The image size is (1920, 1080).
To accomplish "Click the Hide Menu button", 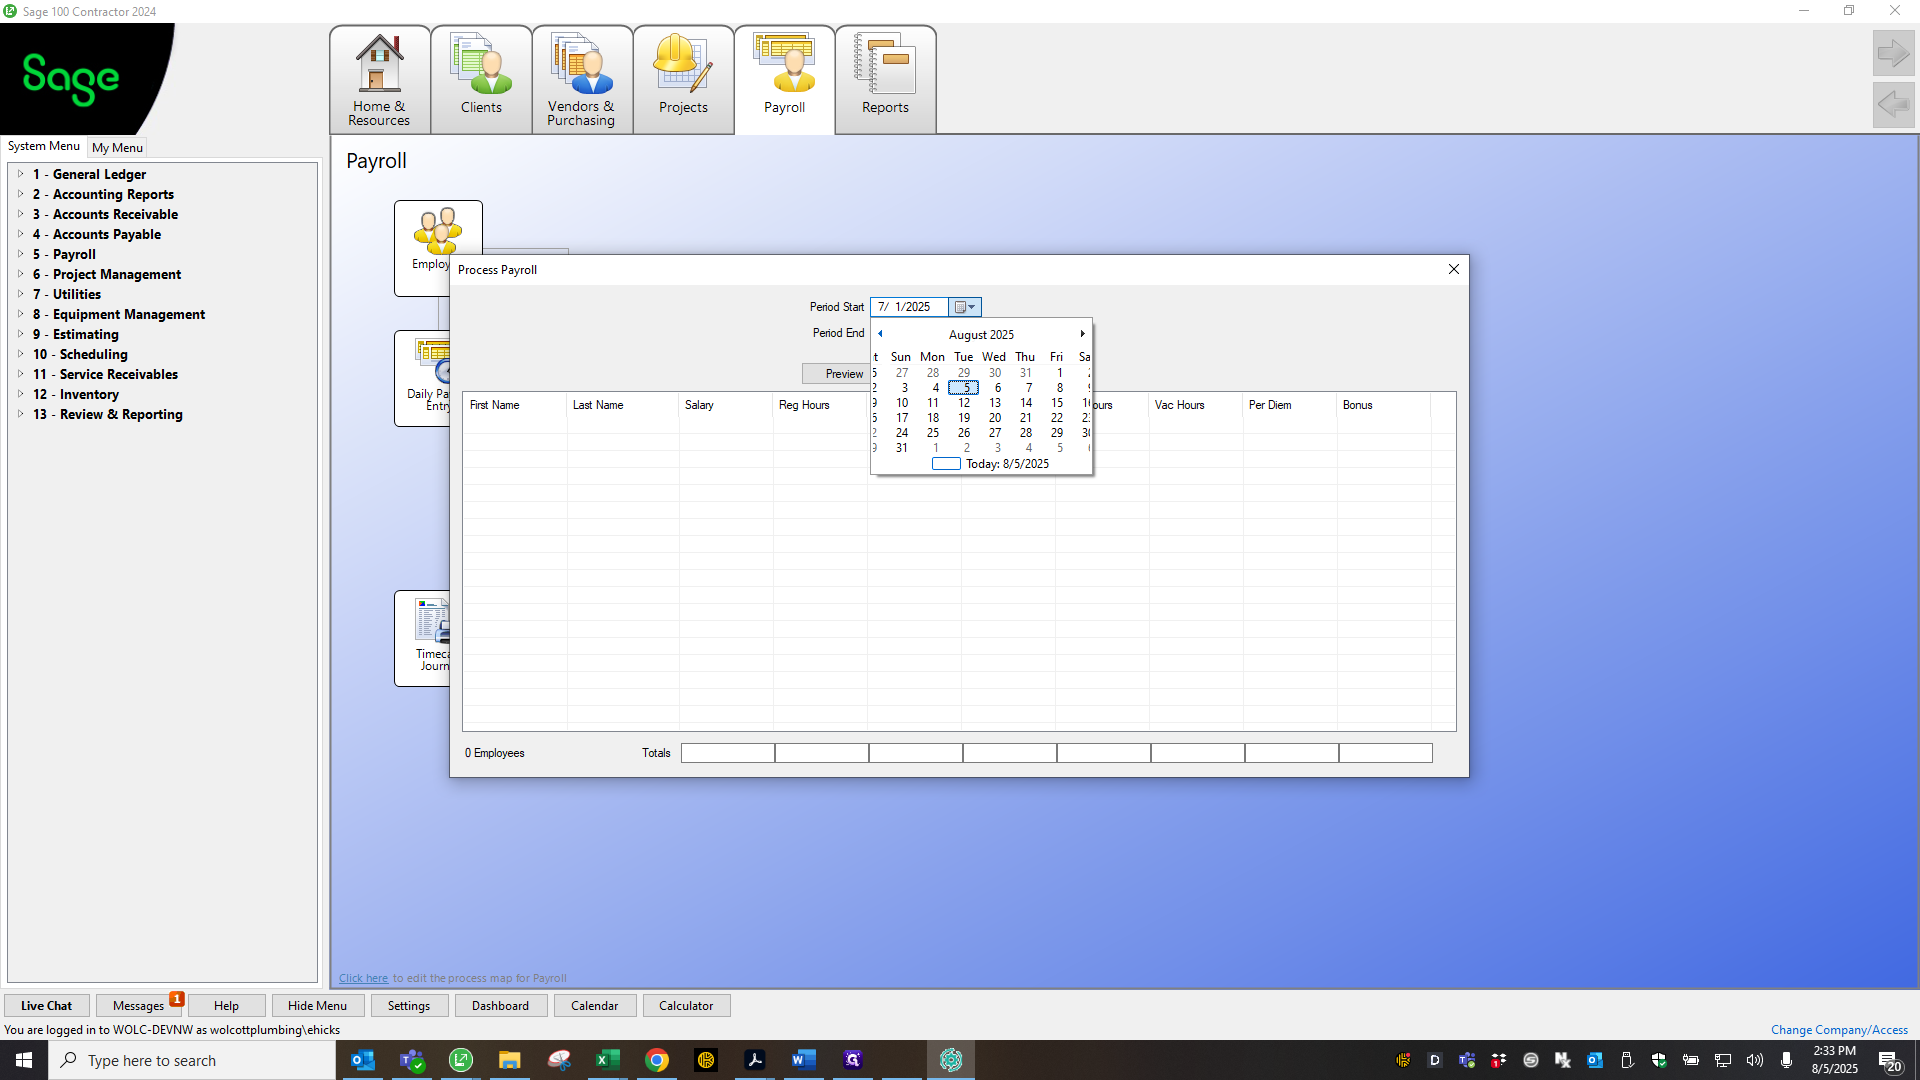I will tap(317, 1006).
